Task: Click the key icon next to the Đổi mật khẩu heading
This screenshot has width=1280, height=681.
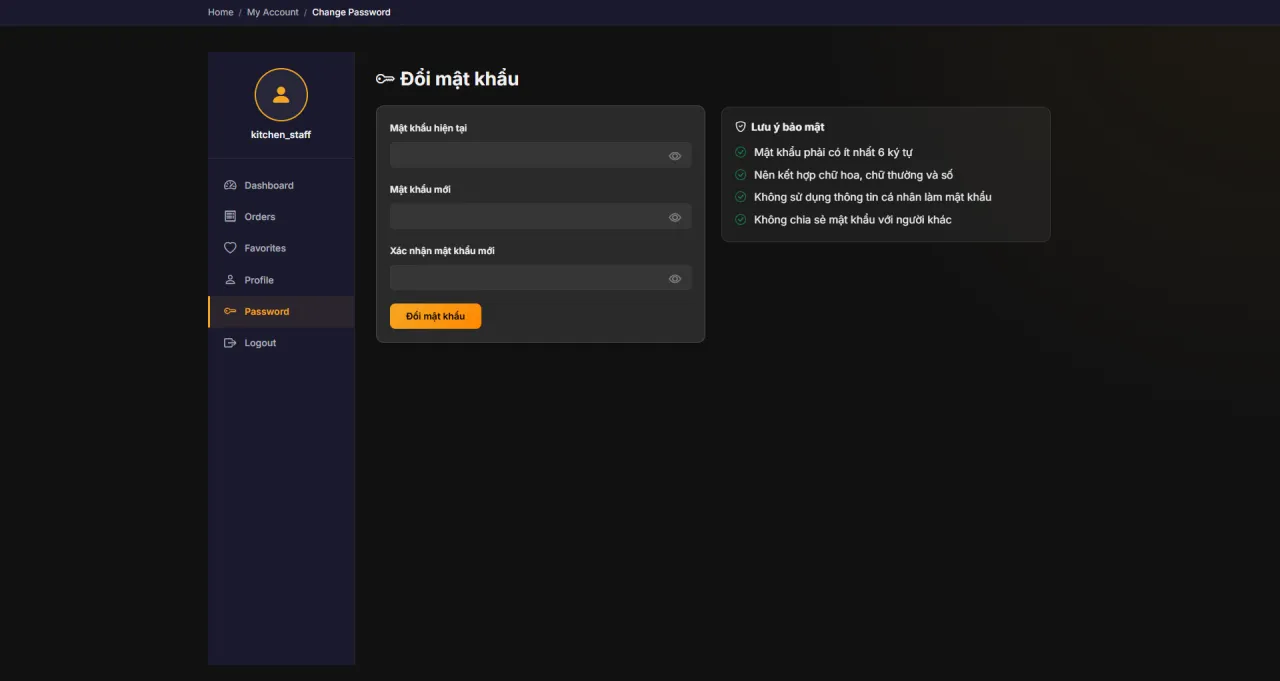Action: pos(385,79)
